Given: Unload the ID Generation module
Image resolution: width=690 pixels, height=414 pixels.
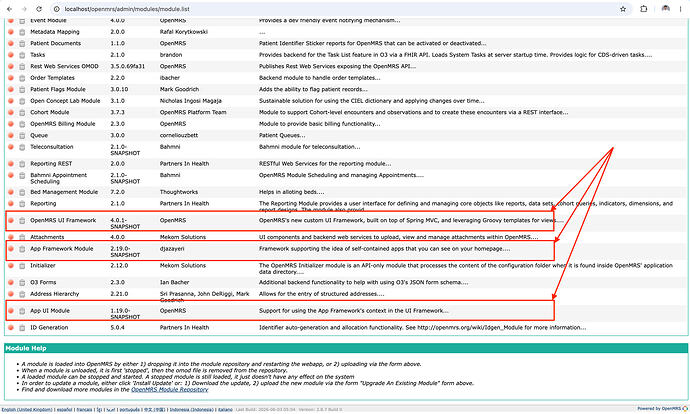Looking at the screenshot, I should click(22, 328).
